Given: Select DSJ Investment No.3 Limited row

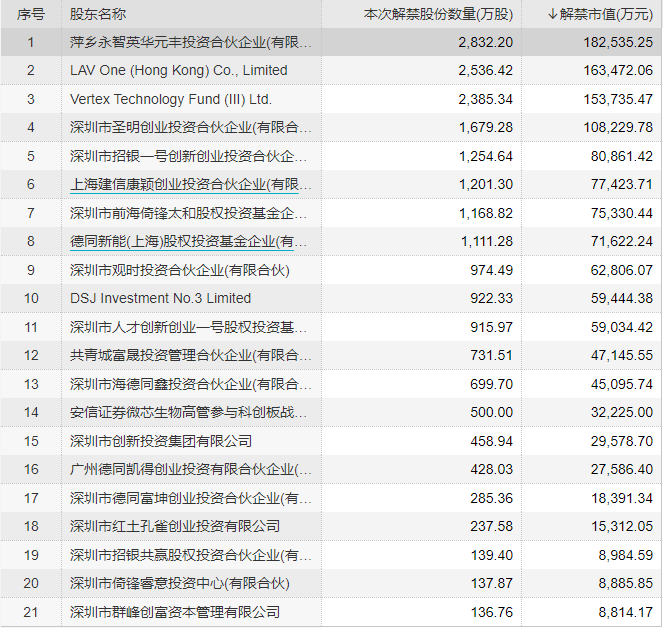Looking at the screenshot, I should 160,298.
